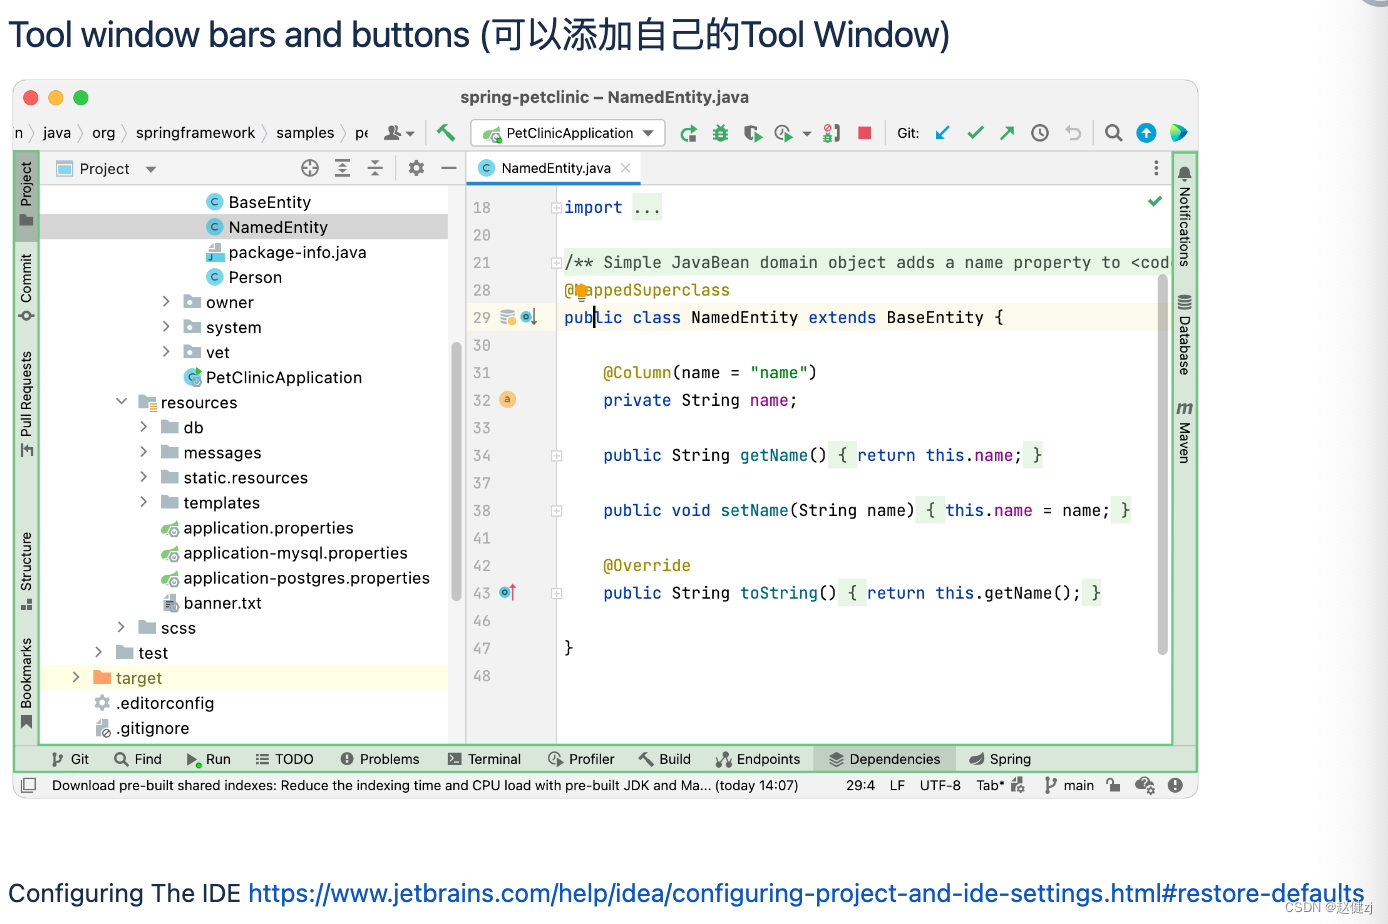Click the green rerun PetClinicApplication icon

pos(688,133)
